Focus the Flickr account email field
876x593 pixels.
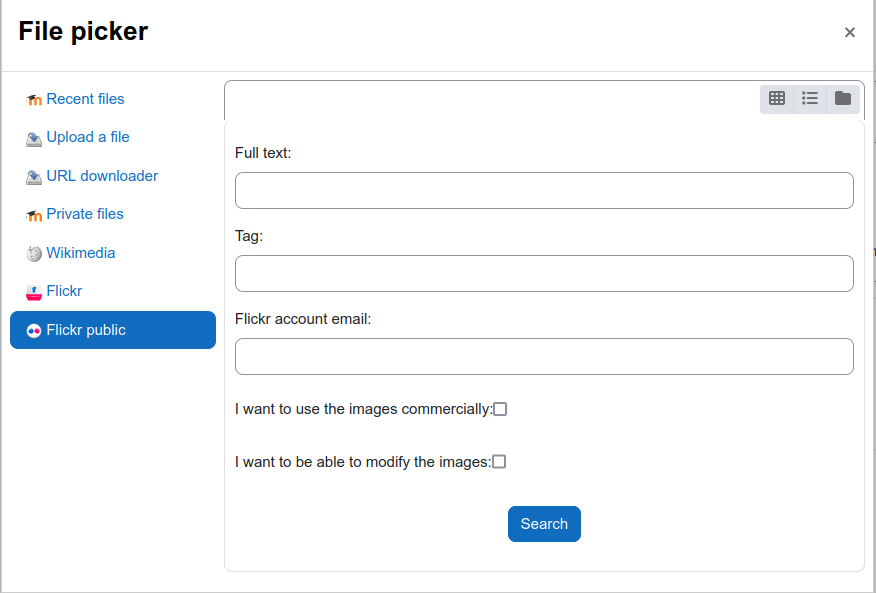point(544,356)
